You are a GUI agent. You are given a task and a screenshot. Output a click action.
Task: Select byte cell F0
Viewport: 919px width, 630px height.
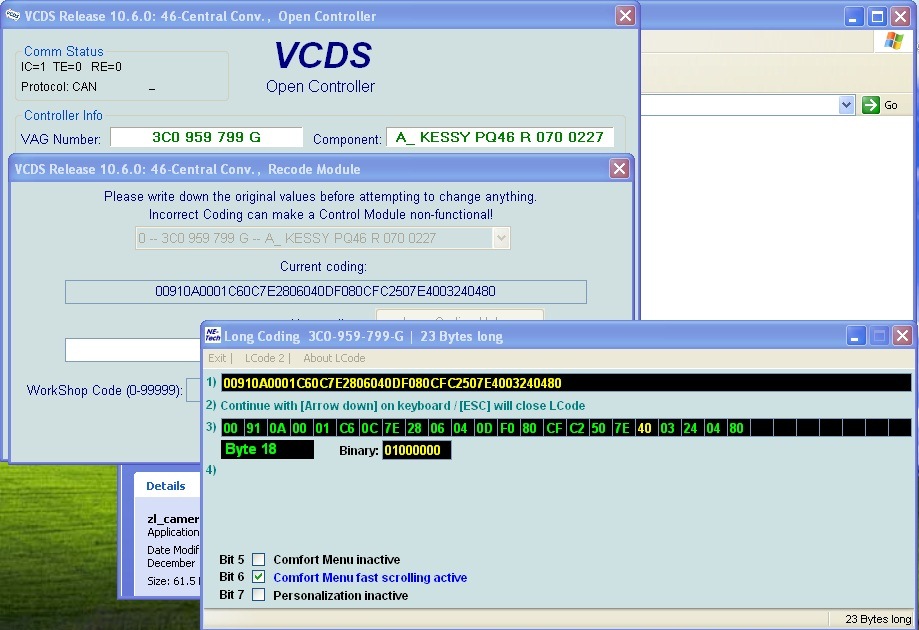pos(507,428)
